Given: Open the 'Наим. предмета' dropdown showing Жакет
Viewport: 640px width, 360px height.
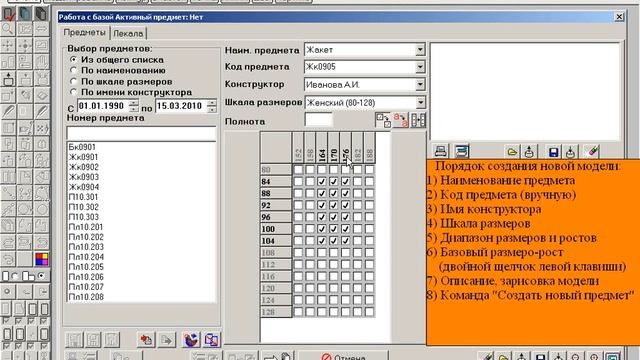Looking at the screenshot, I should coord(420,50).
